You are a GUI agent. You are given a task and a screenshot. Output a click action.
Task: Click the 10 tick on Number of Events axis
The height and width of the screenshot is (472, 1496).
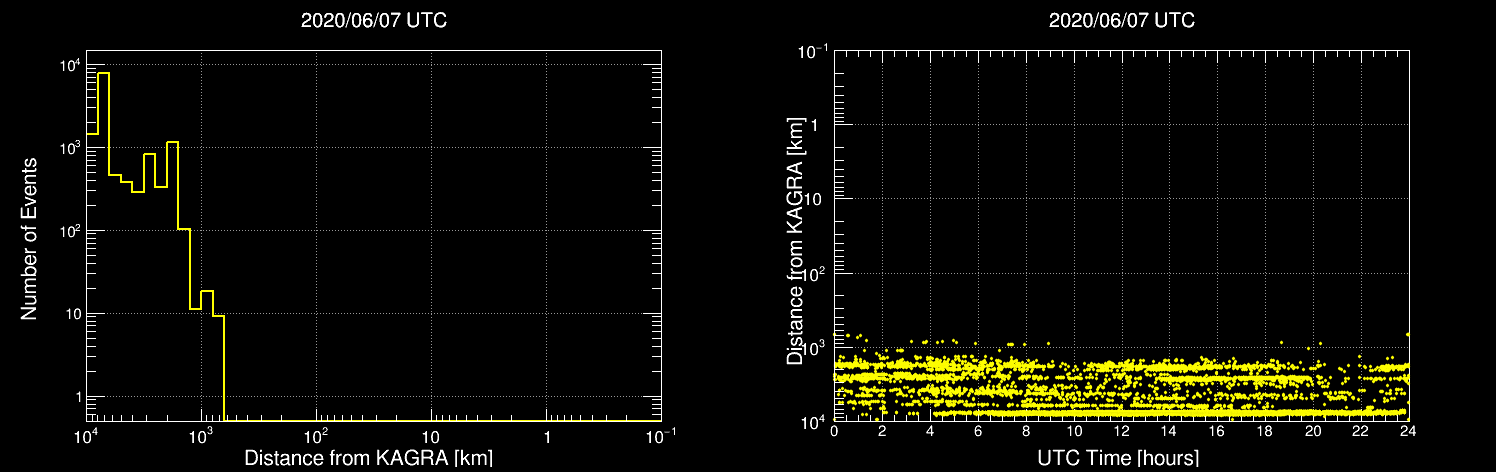72,315
